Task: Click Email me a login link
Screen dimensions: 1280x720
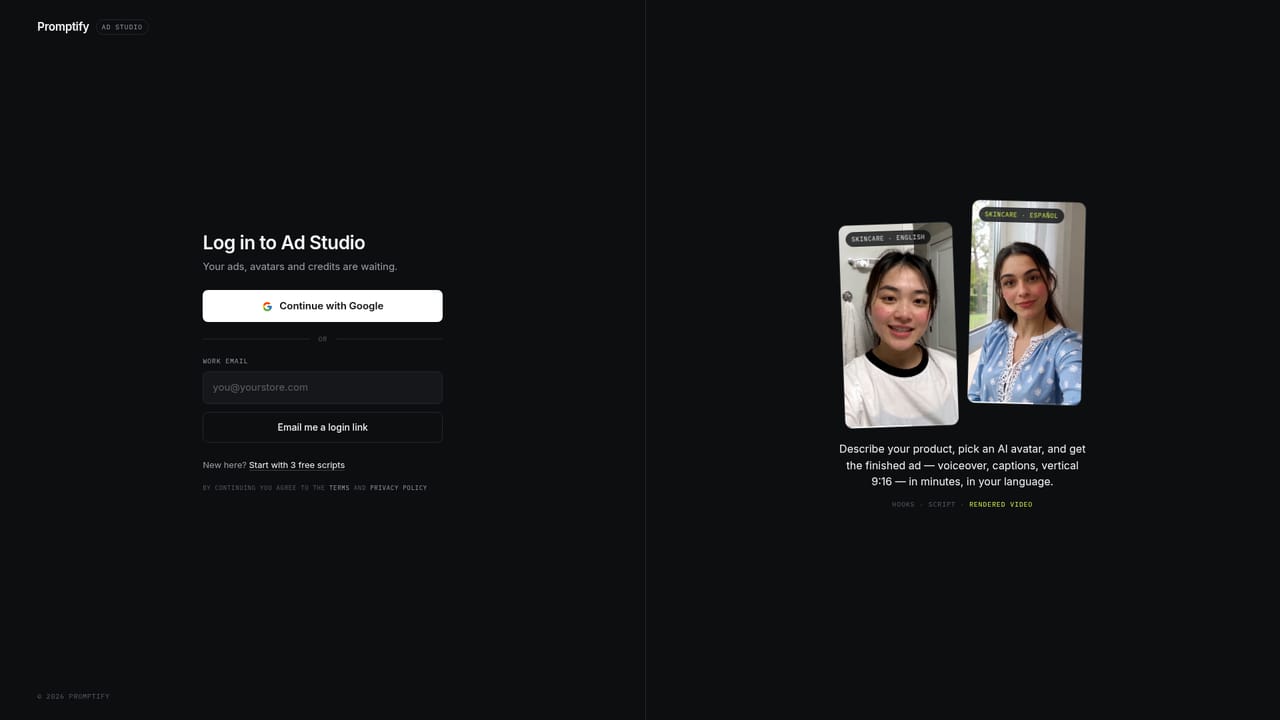Action: coord(322,427)
